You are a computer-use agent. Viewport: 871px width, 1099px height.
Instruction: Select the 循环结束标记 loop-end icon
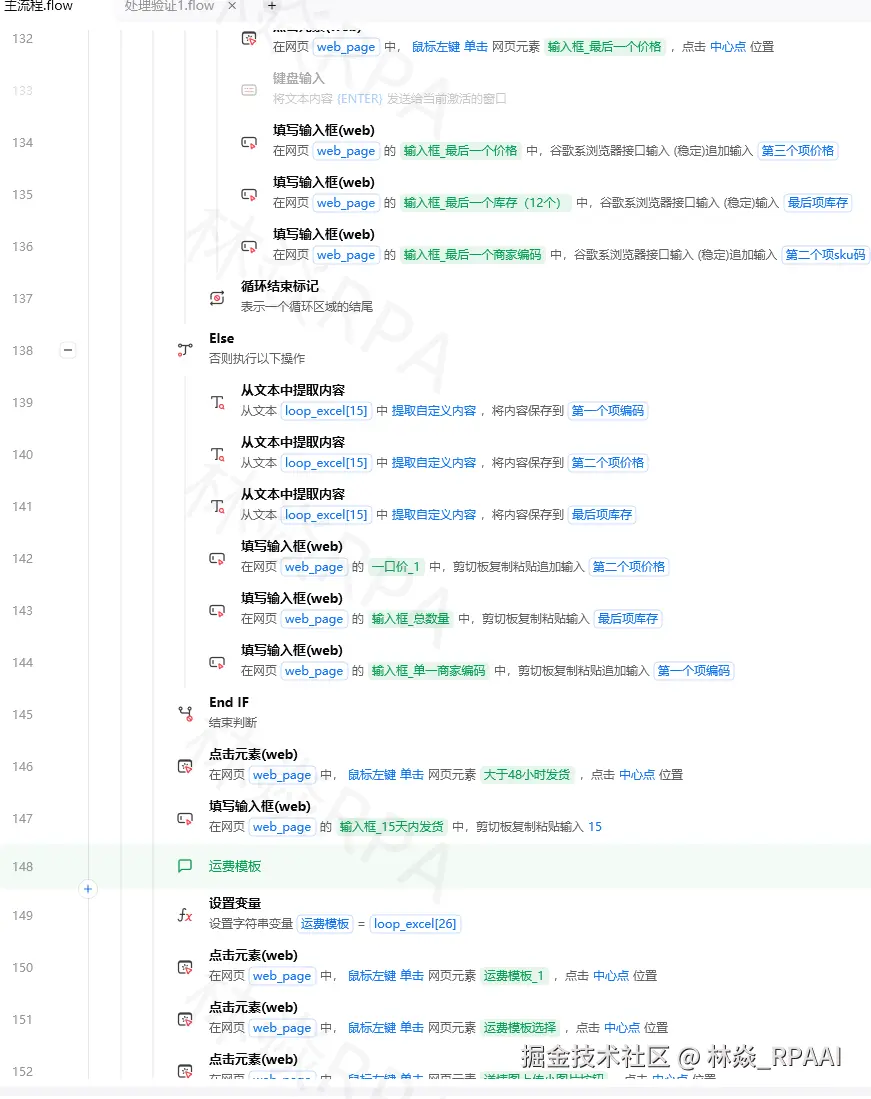pos(217,298)
